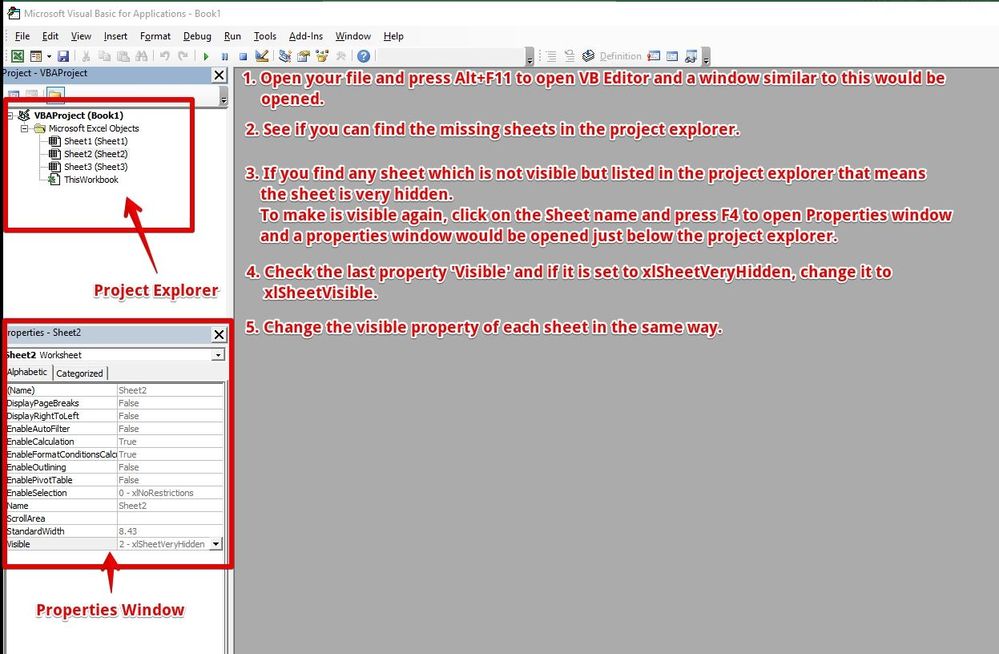The height and width of the screenshot is (654, 999).
Task: Click the Redo arrow icon
Action: click(183, 56)
